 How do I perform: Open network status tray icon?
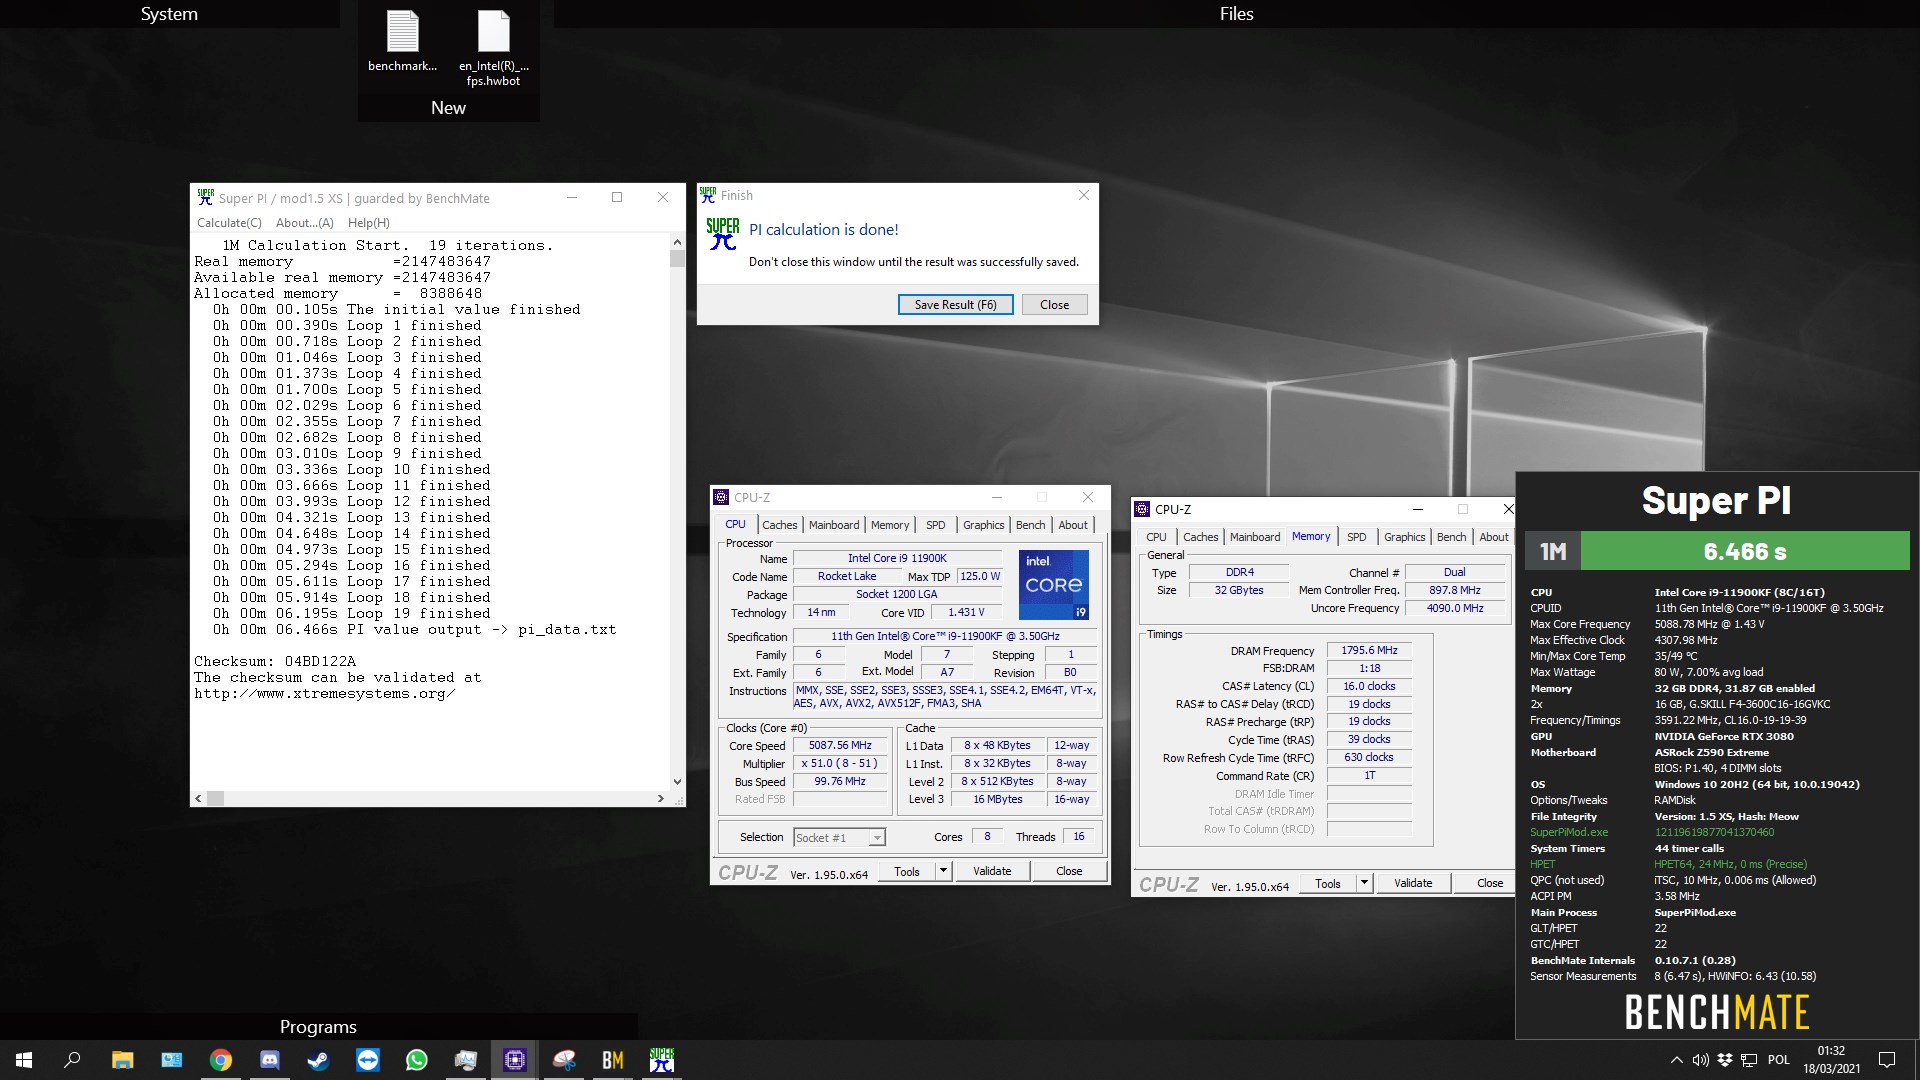point(1749,1060)
